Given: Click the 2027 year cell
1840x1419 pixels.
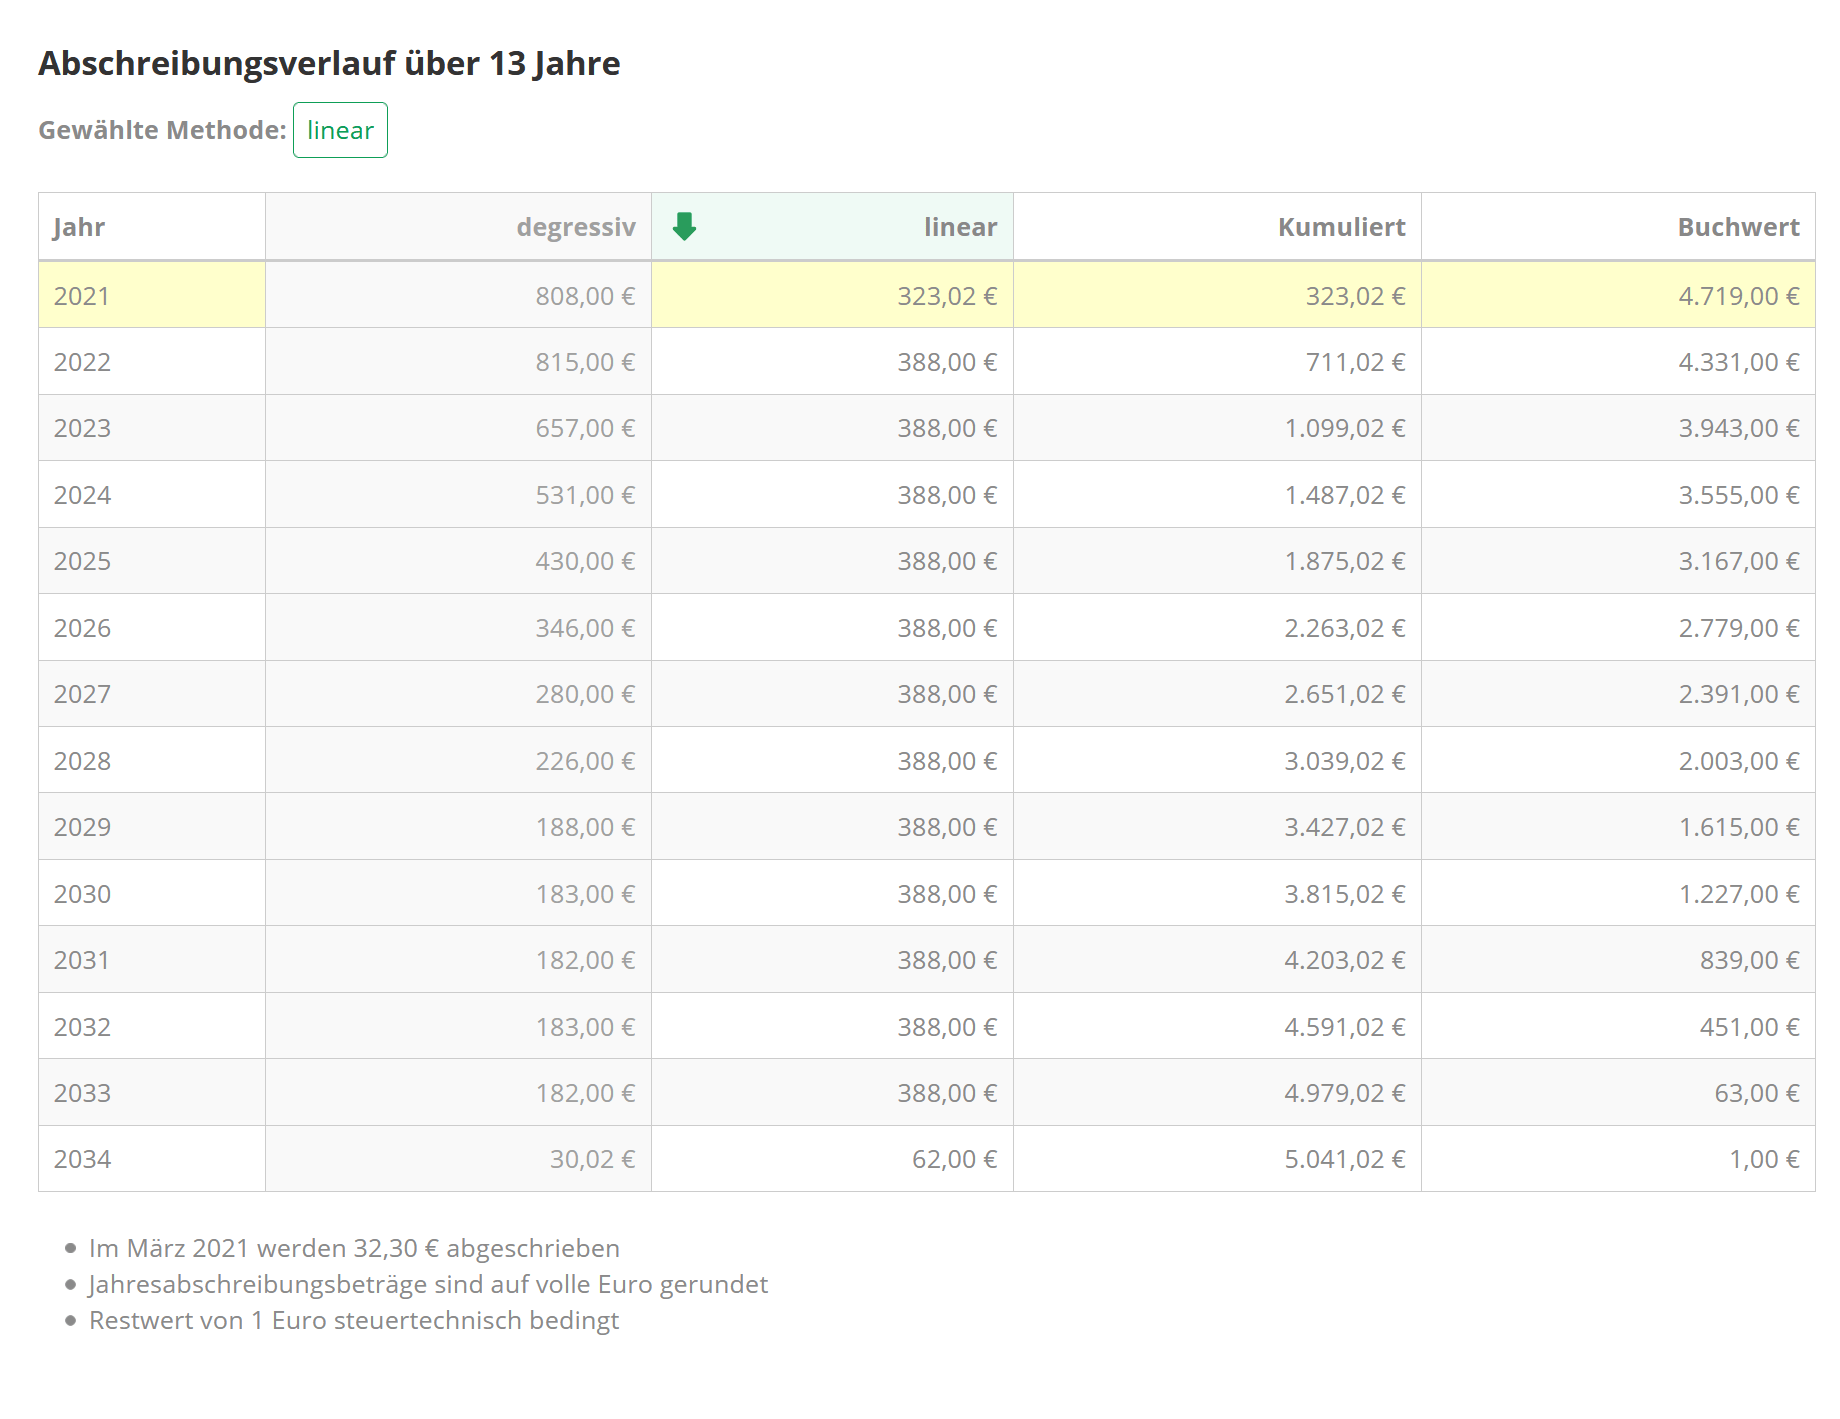Looking at the screenshot, I should coord(82,694).
